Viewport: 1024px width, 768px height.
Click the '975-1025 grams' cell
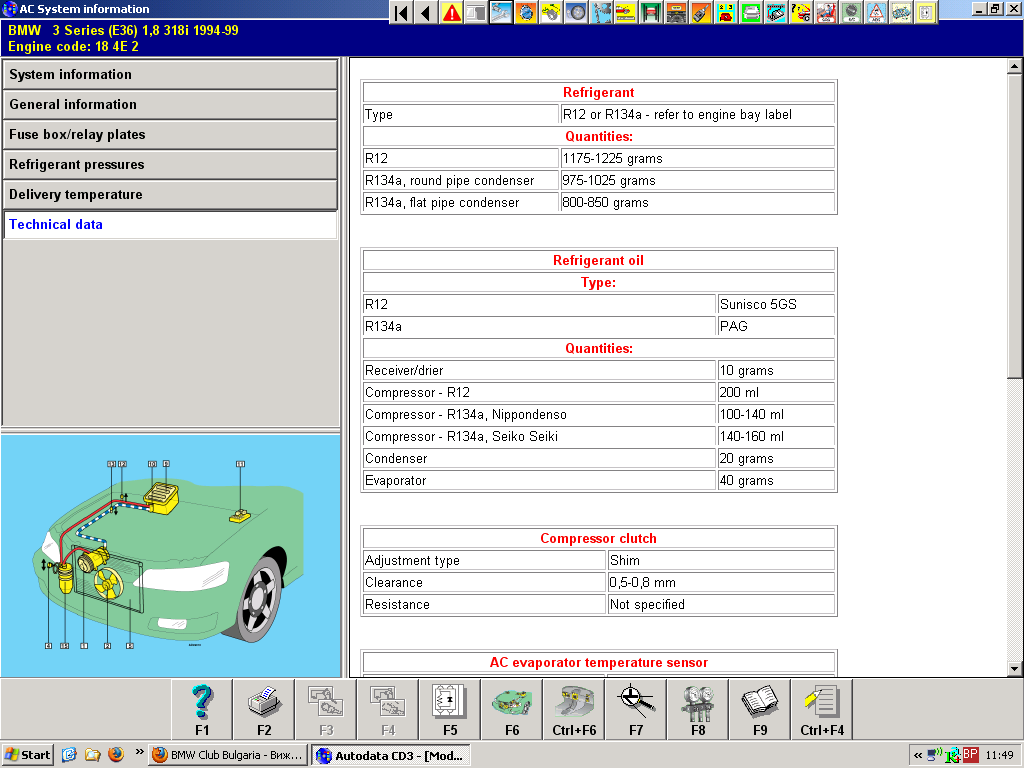click(697, 181)
